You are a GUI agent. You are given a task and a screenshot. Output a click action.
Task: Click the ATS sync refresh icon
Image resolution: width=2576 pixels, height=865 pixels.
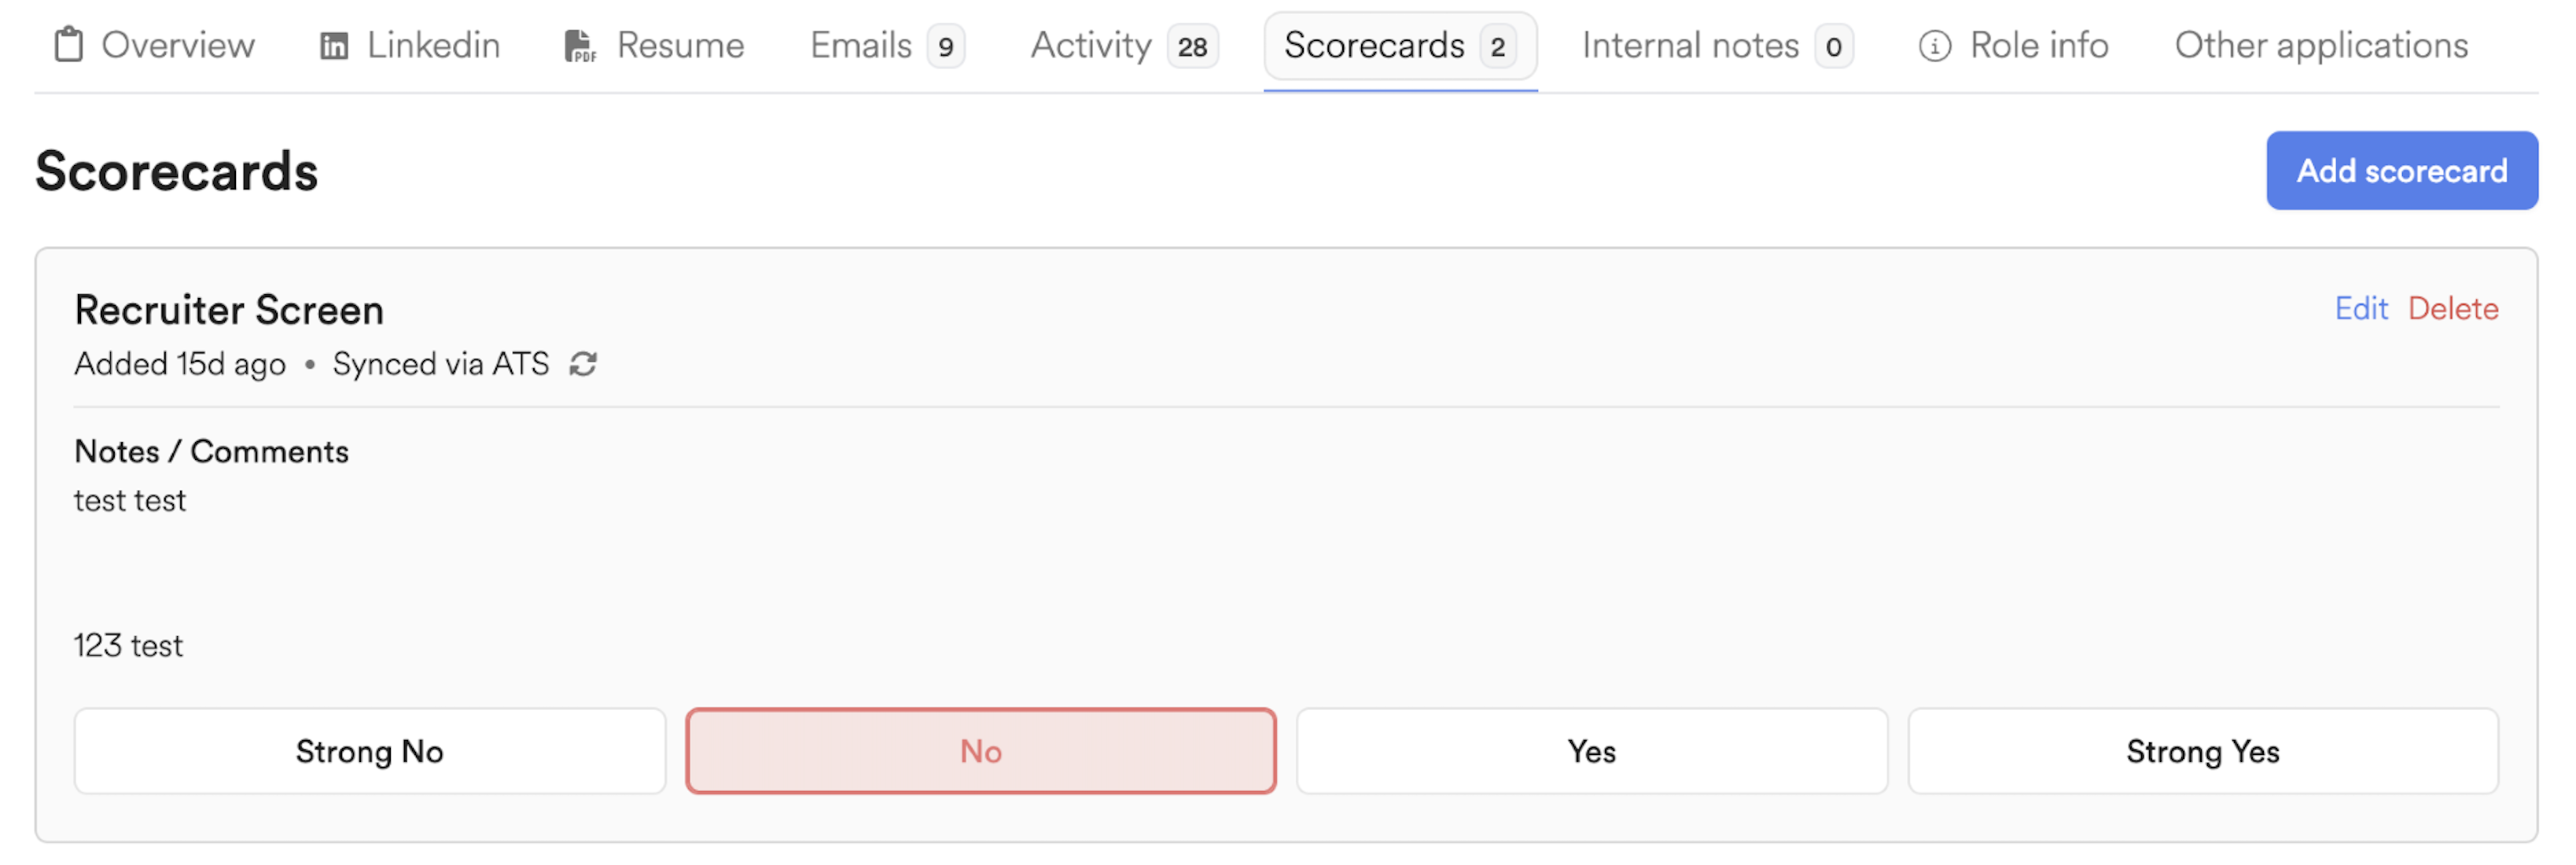click(x=583, y=364)
